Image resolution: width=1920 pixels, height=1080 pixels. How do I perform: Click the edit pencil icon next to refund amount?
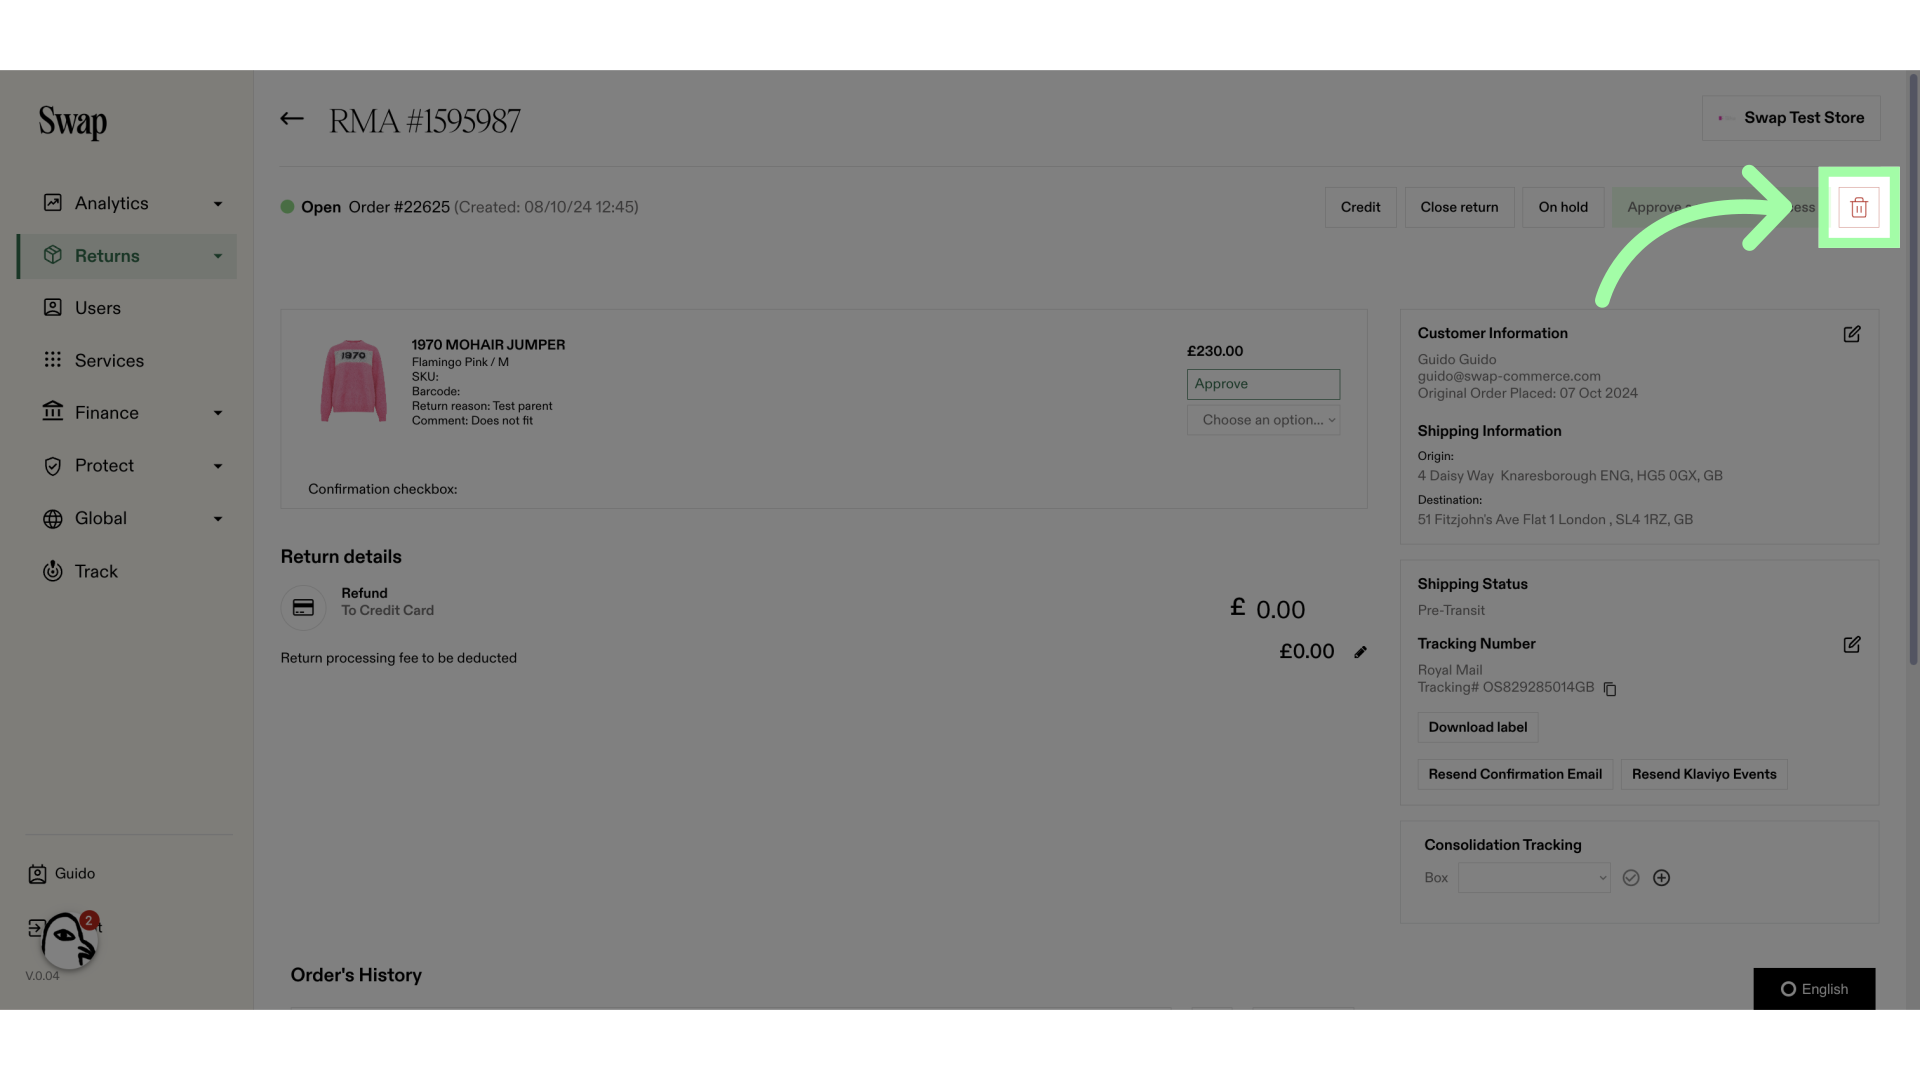[x=1360, y=651]
